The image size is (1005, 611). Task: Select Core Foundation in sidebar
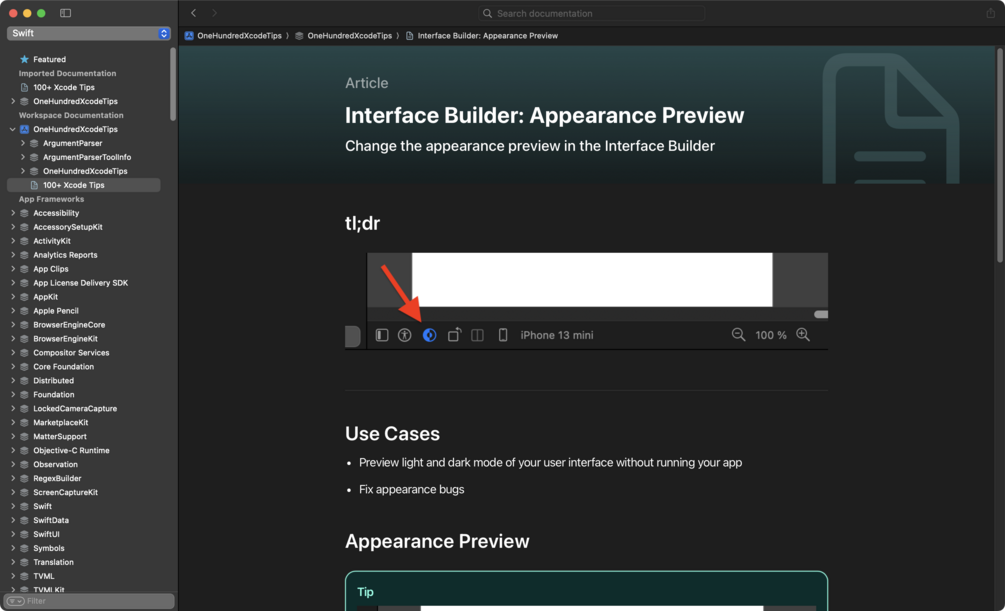(x=63, y=367)
